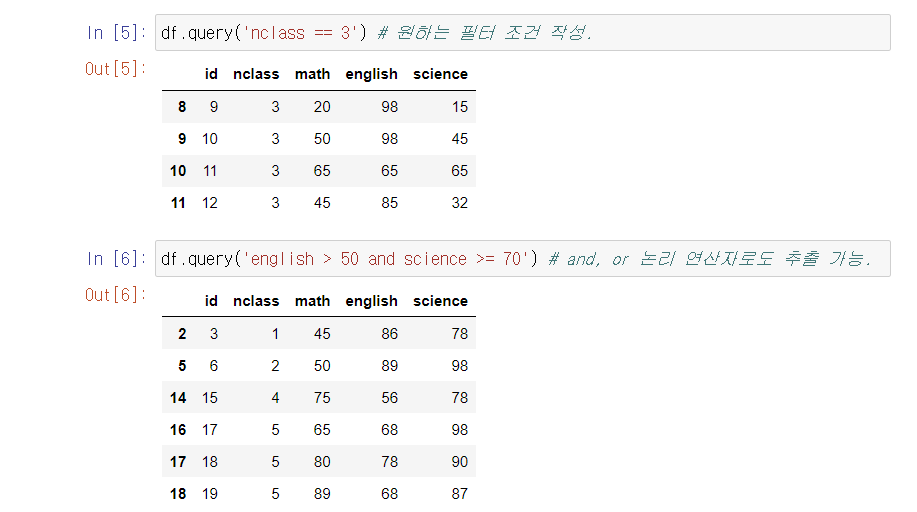This screenshot has height=512, width=917.
Task: Click the In [6] code cell input
Action: [x=522, y=259]
